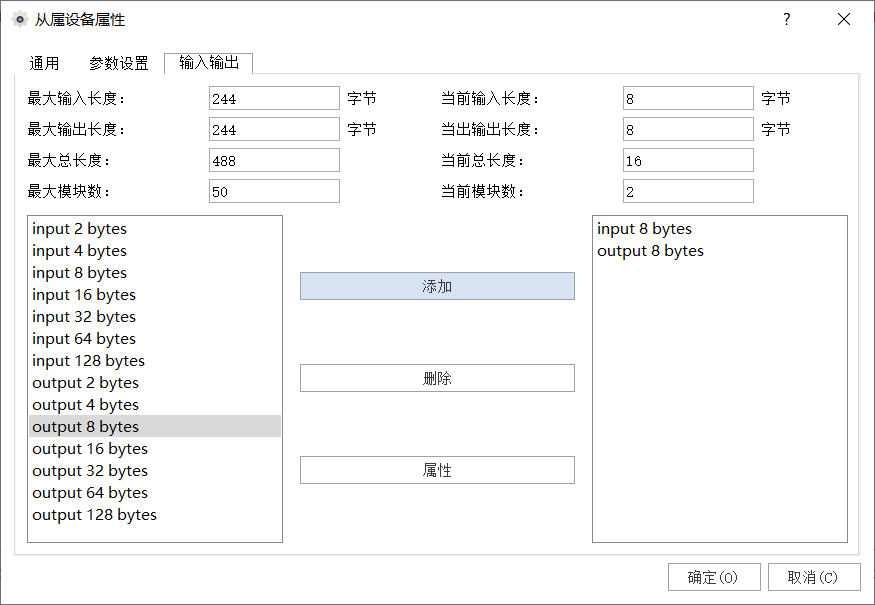Viewport: 875px width, 605px height.
Task: Click the gear icon in title bar
Action: [x=19, y=19]
